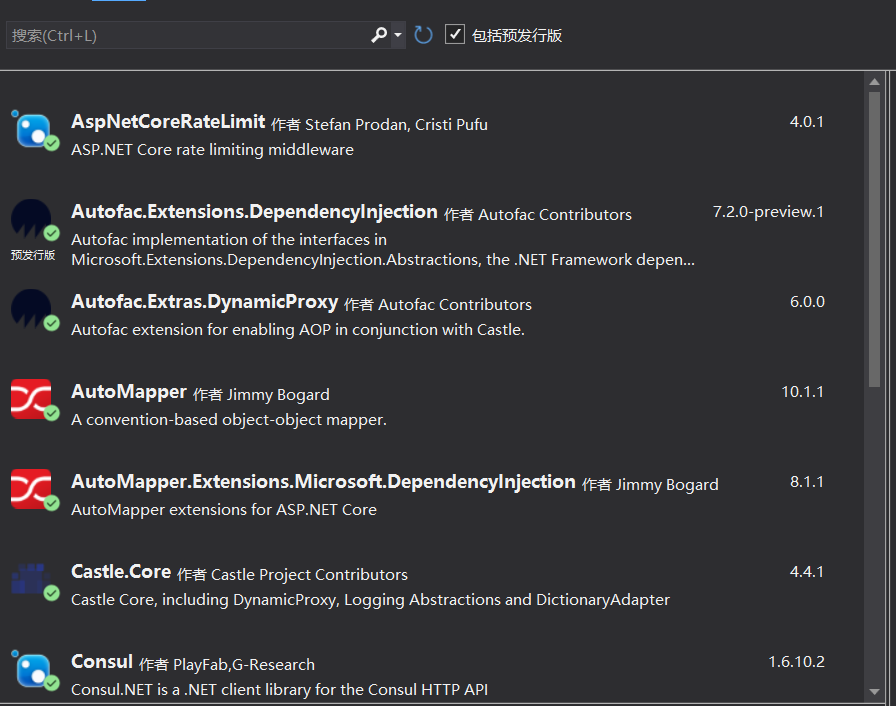Click the search magnifier icon

tap(379, 35)
